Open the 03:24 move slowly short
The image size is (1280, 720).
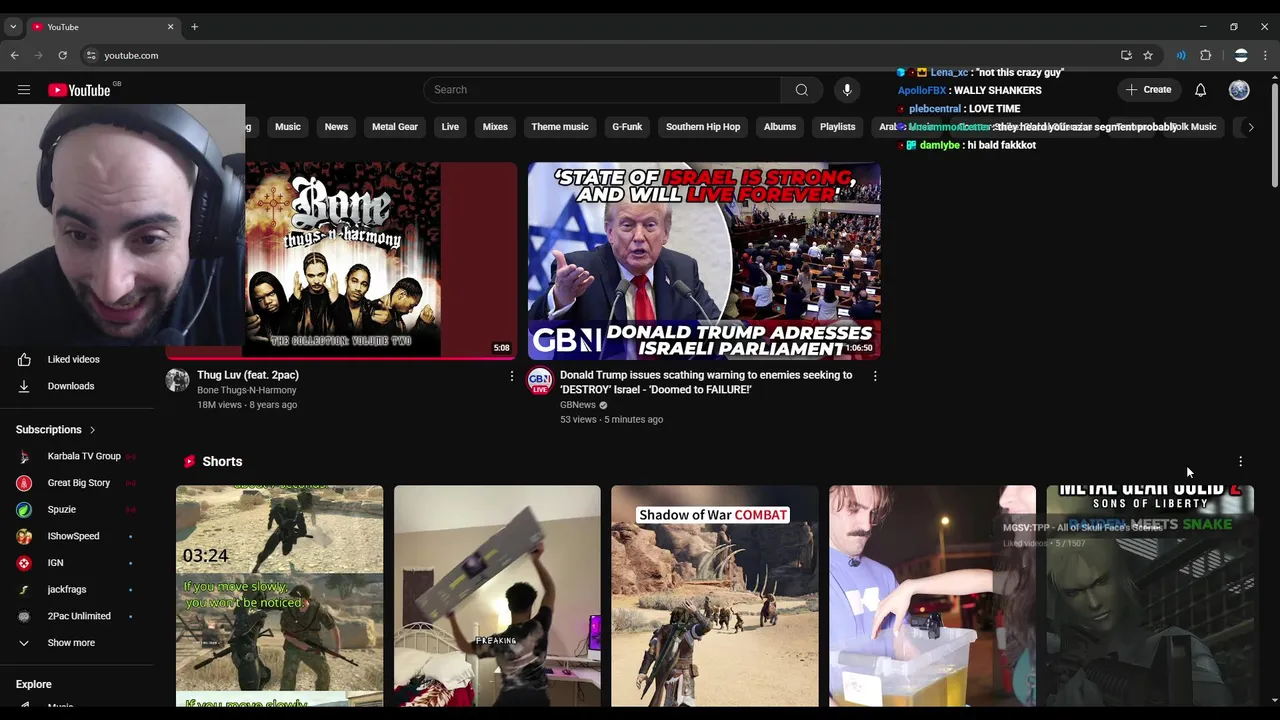[280, 596]
